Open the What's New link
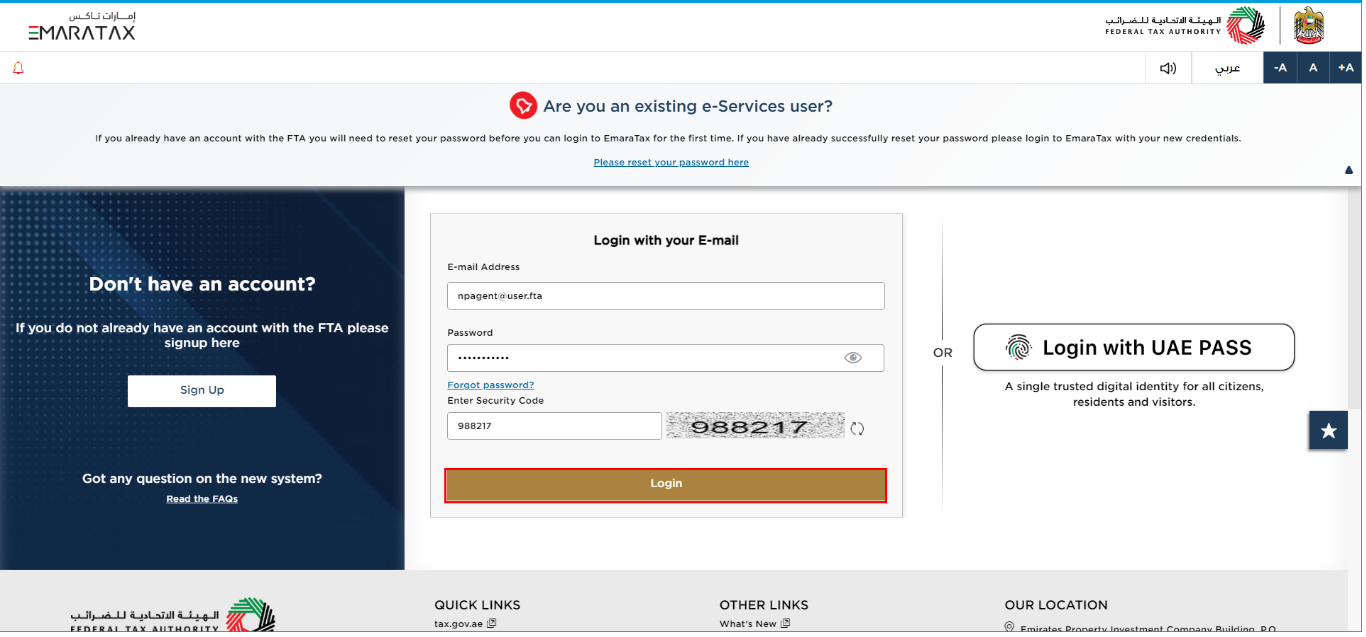Viewport: 1366px width, 637px height. point(755,624)
